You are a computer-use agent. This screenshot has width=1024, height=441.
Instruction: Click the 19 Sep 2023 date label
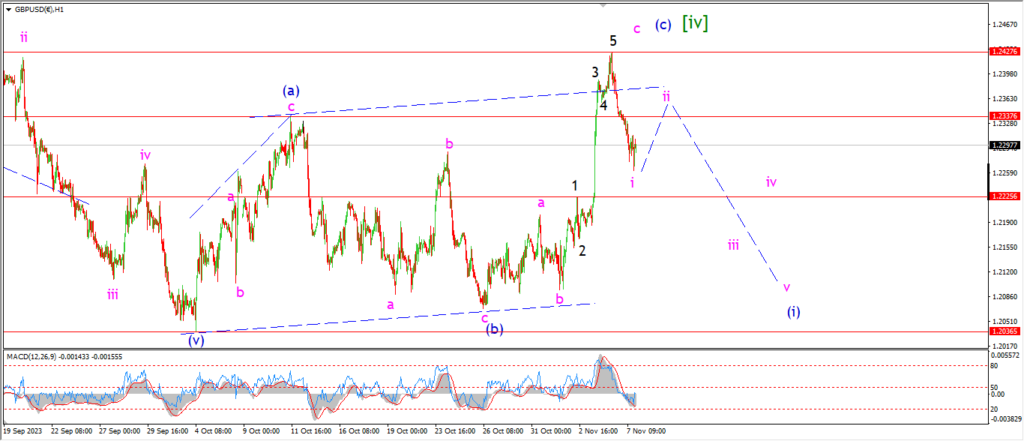(22, 433)
